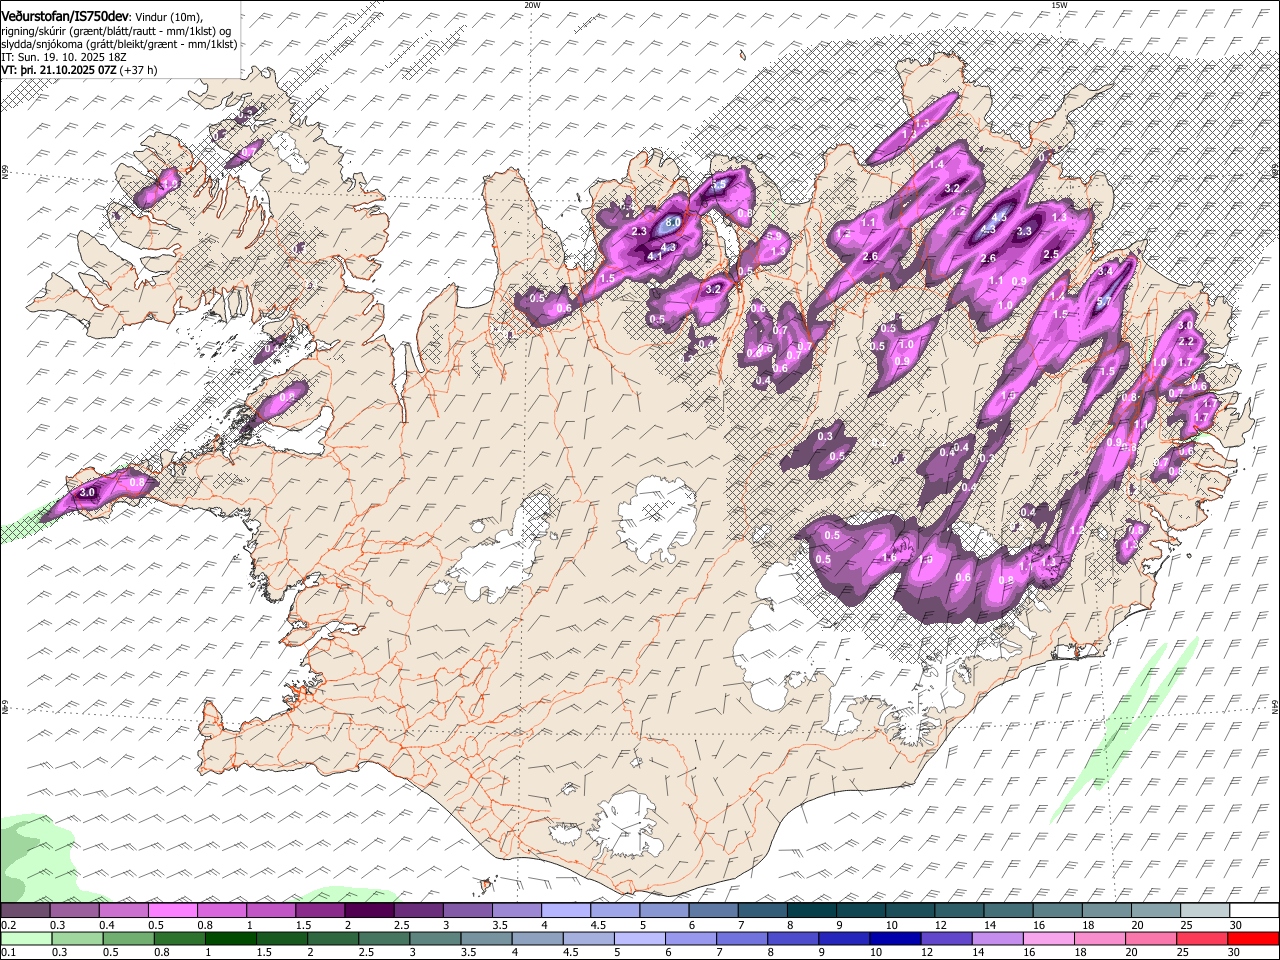1280x960 pixels.
Task: Click the Veðurstofan/IS750dev title text
Action: pyautogui.click(x=65, y=17)
